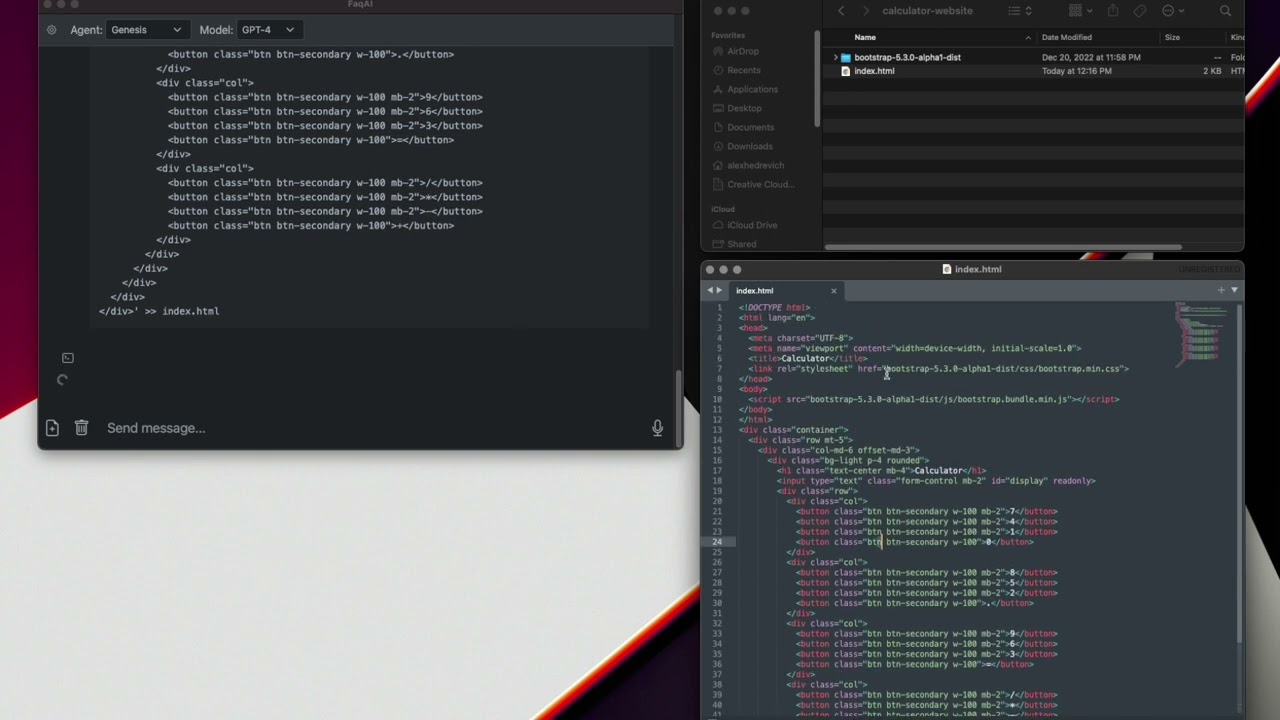The image size is (1280, 720).
Task: Open Finder group-by dropdown
Action: click(1080, 11)
